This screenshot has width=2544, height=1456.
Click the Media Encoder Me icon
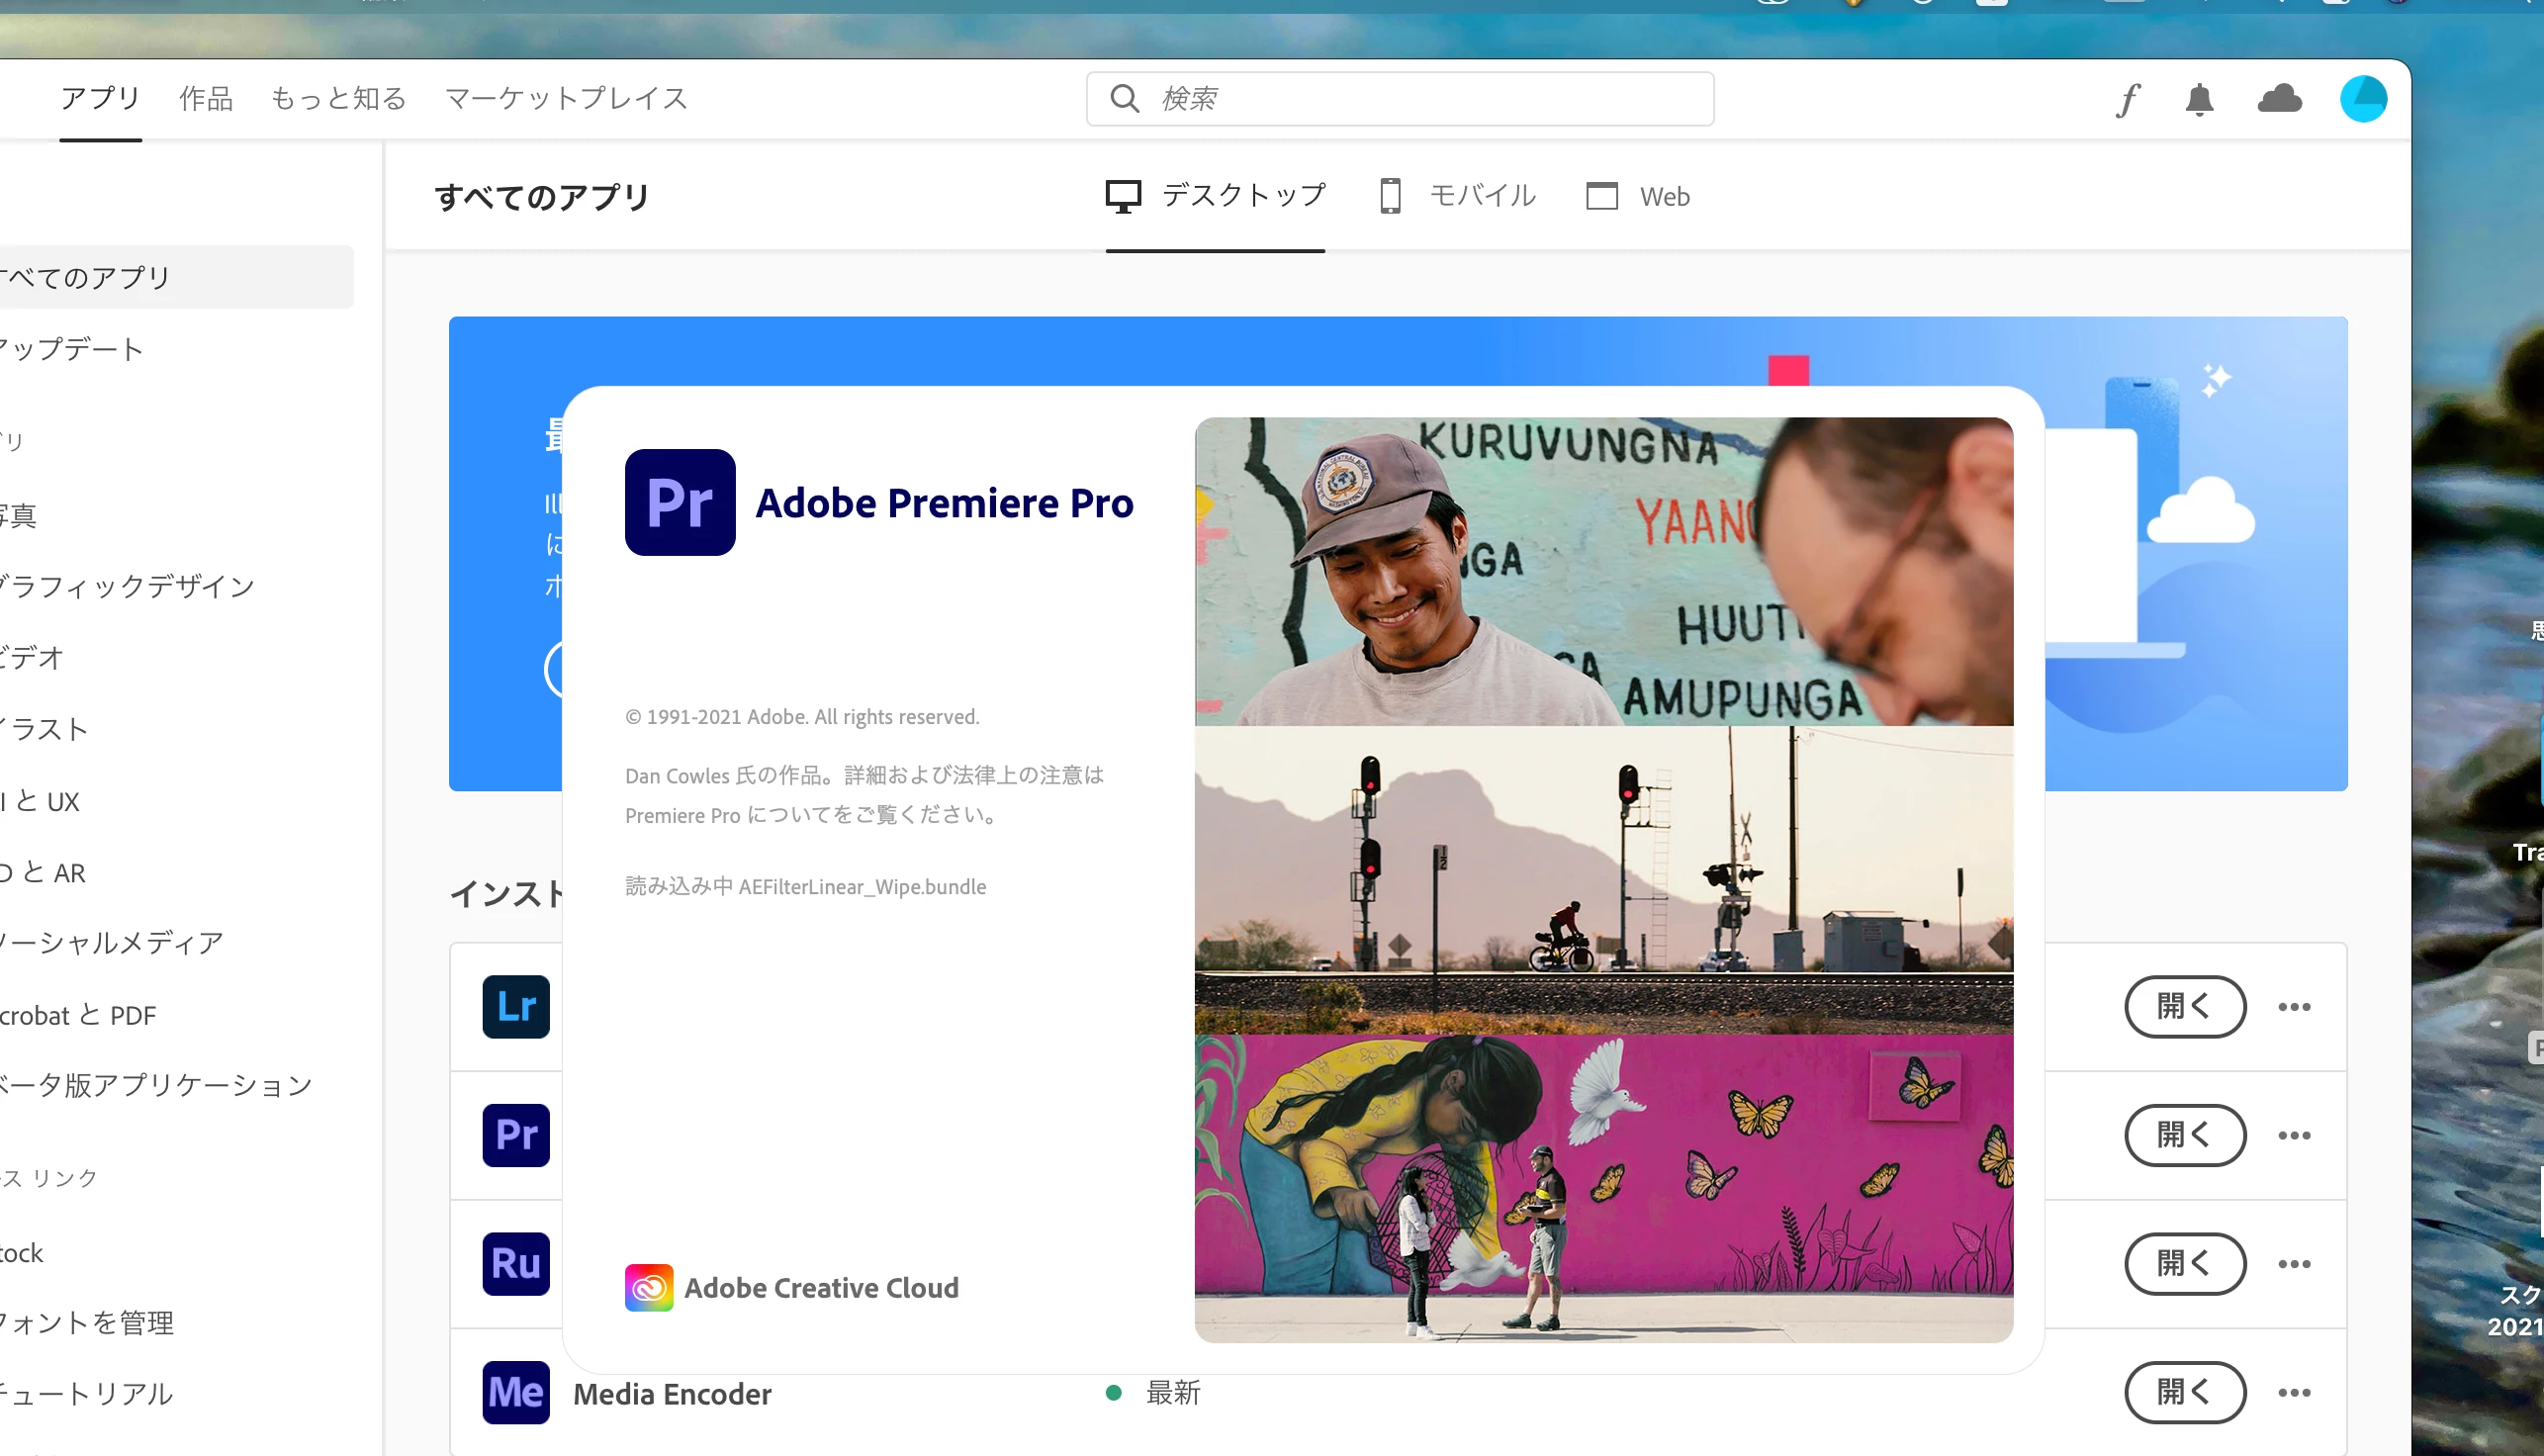pyautogui.click(x=516, y=1392)
